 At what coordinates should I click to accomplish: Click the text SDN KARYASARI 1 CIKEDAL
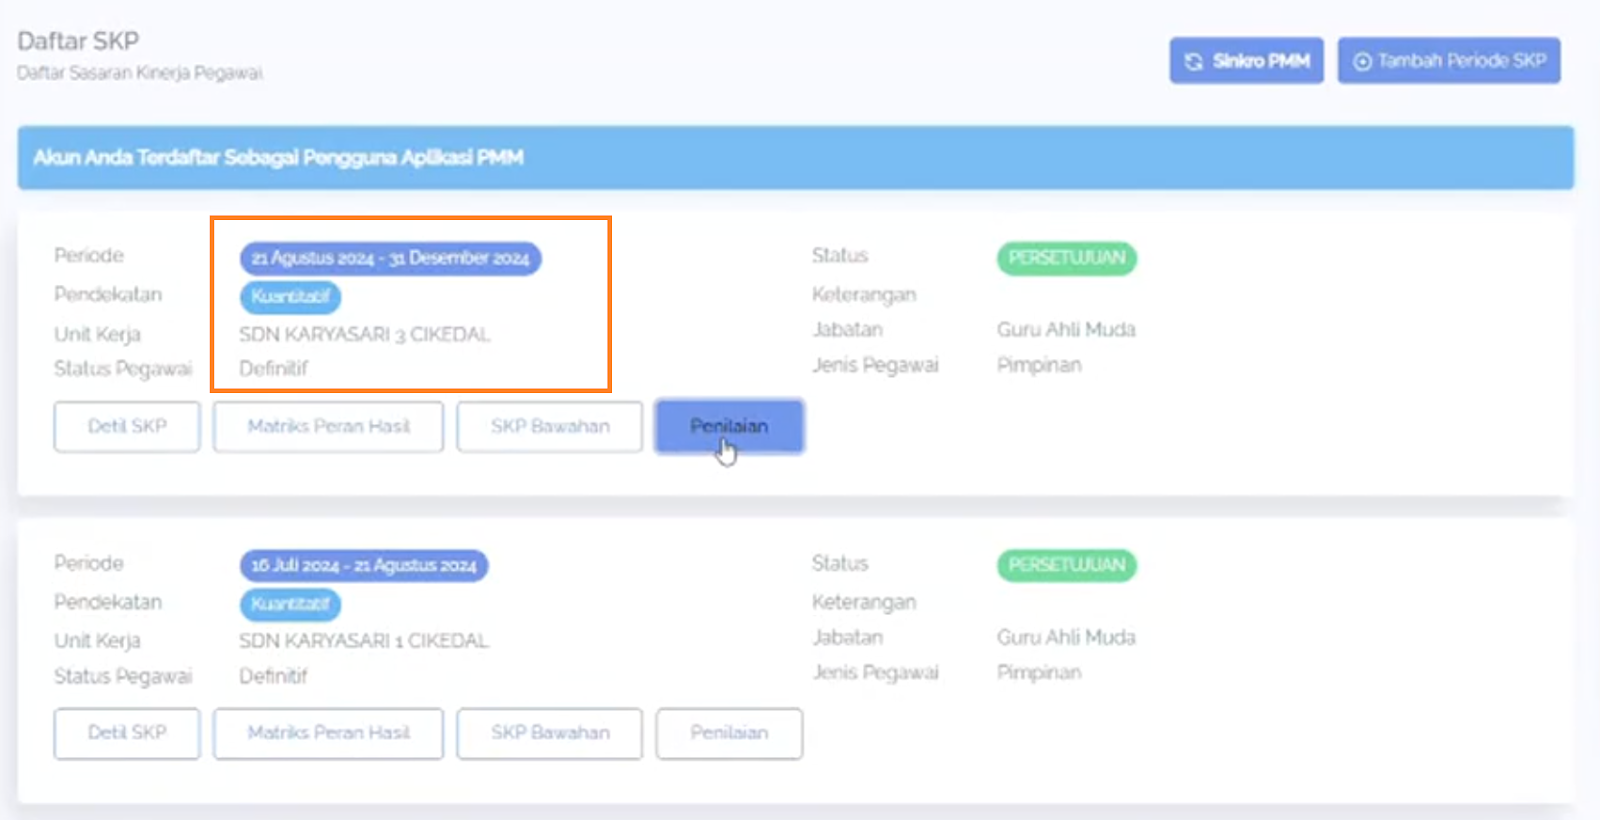point(364,641)
